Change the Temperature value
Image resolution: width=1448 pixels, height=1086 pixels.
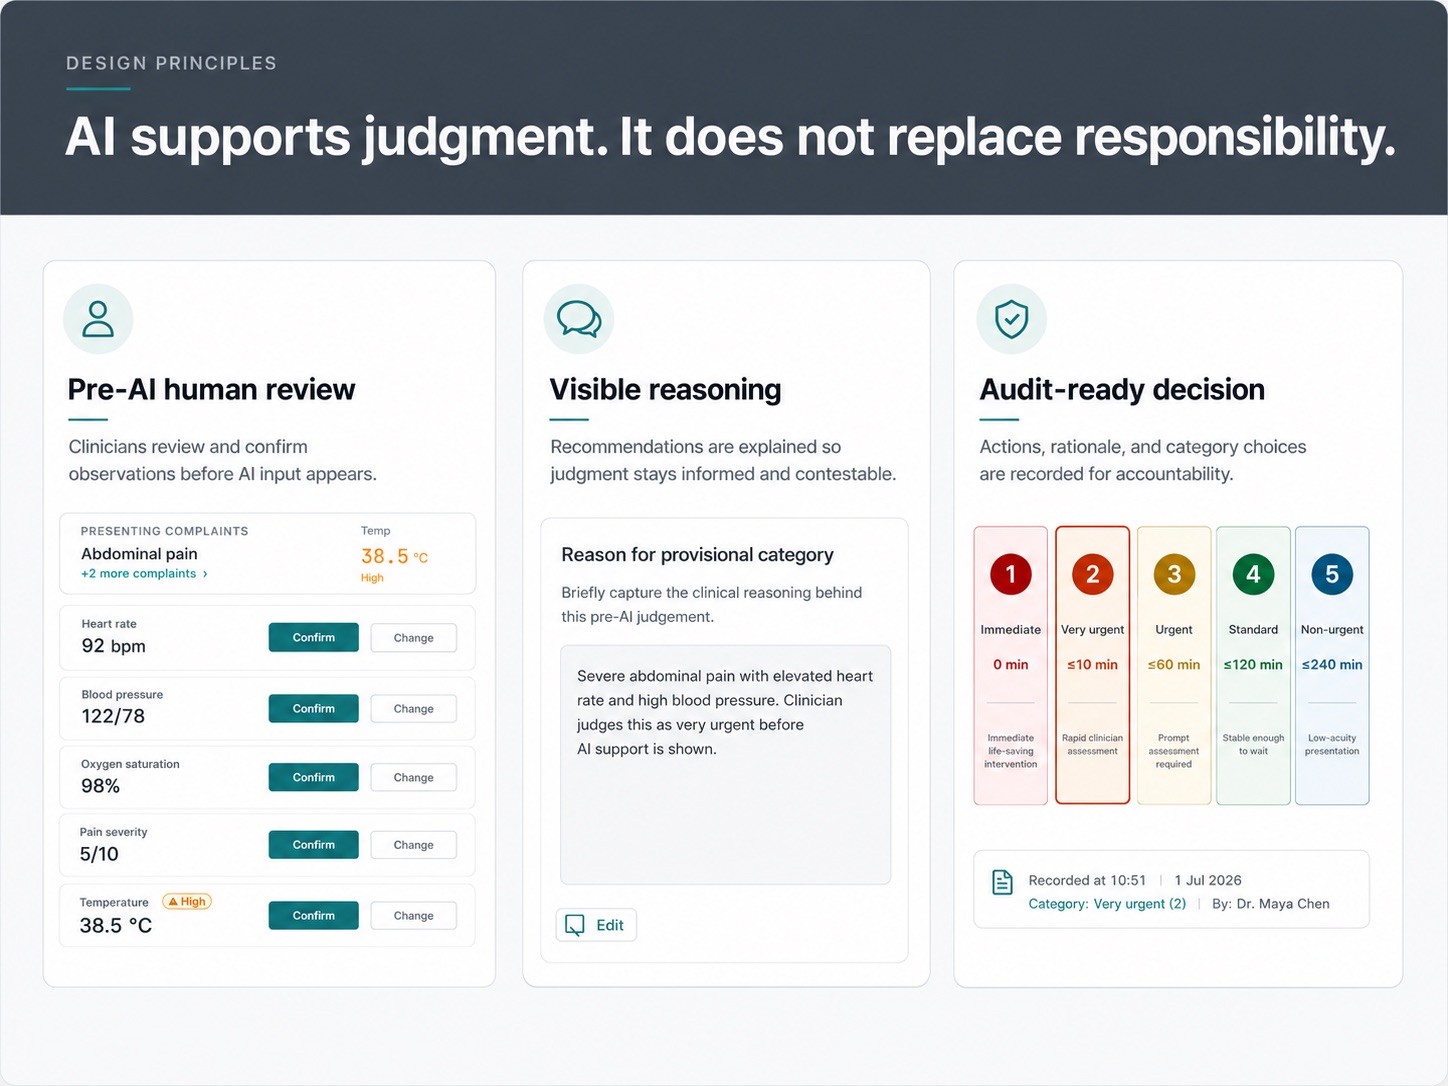tap(413, 915)
